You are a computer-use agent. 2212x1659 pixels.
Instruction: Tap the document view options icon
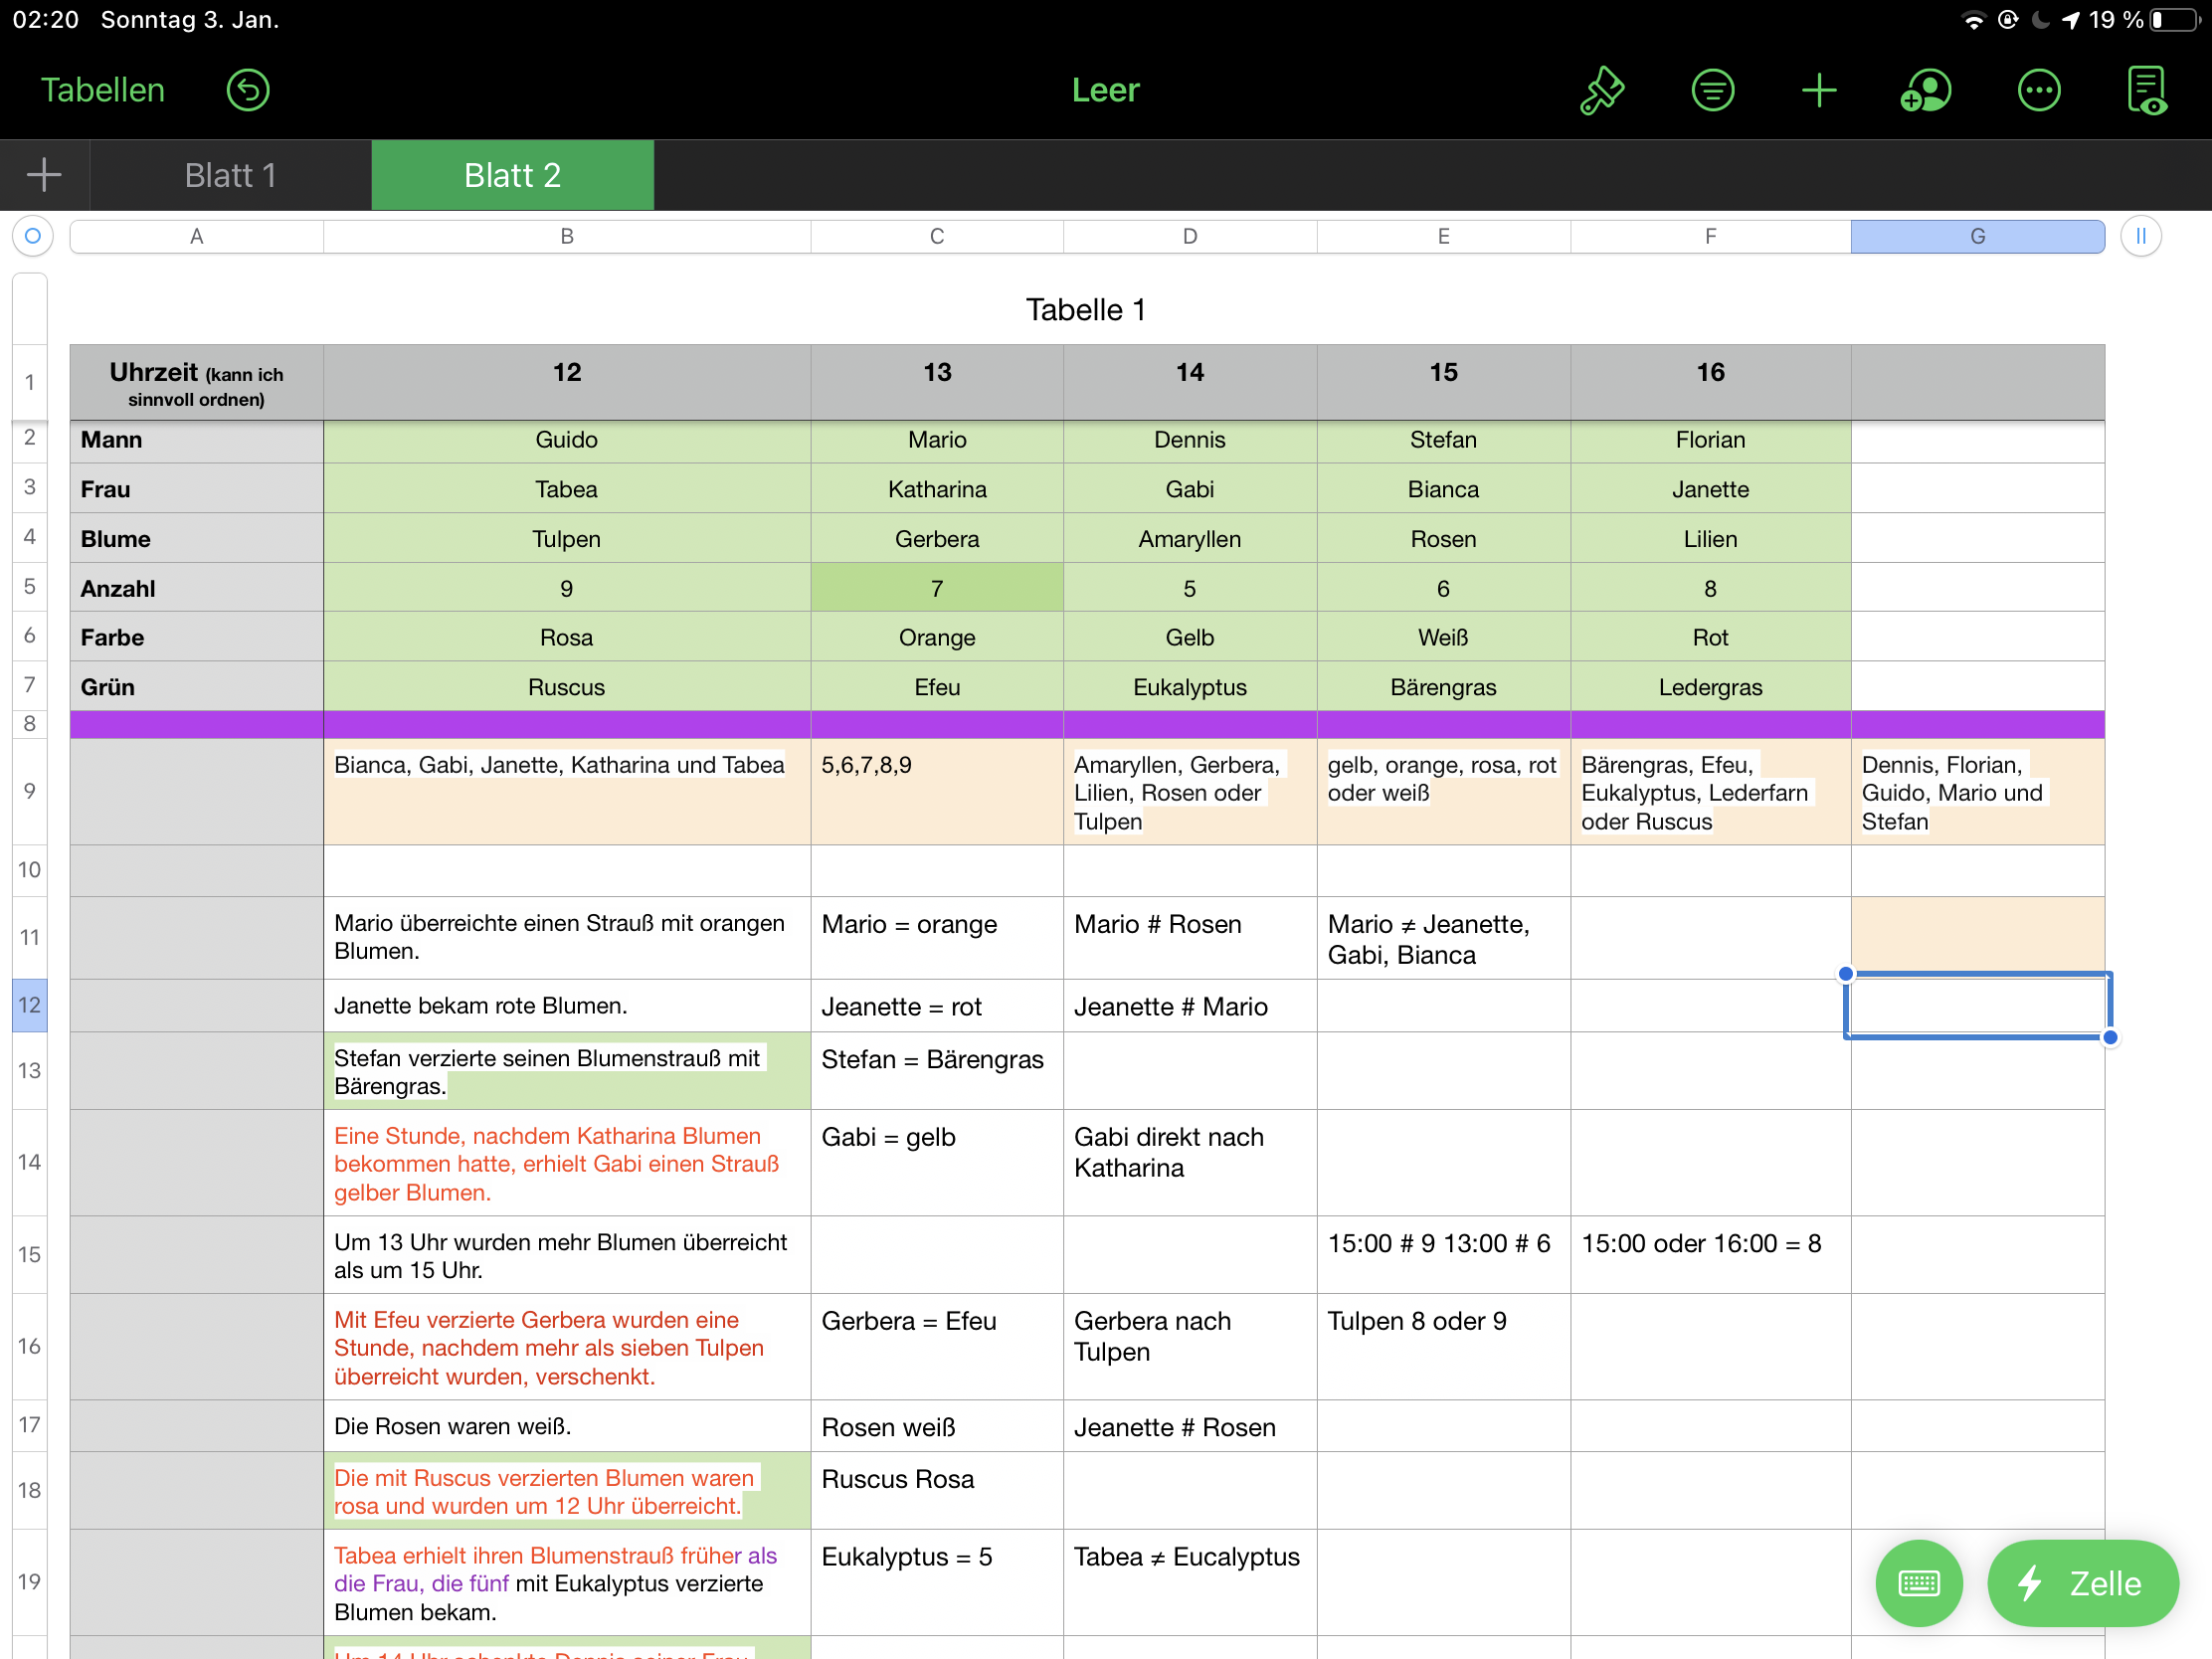2146,90
